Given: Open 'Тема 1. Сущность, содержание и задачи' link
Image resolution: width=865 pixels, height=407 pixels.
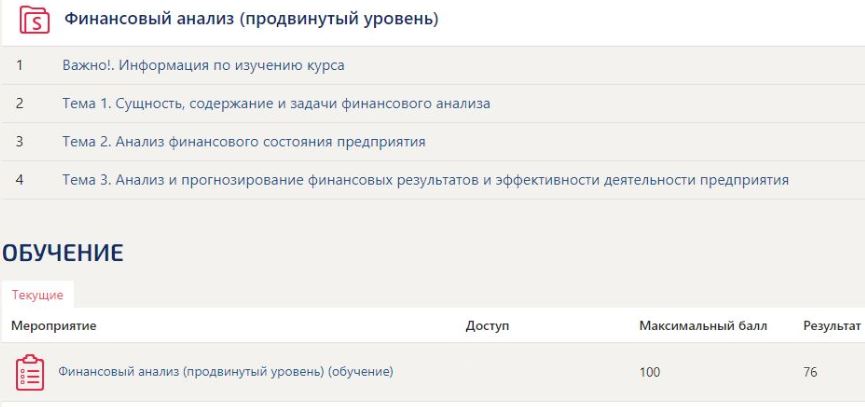Looking at the screenshot, I should (276, 103).
